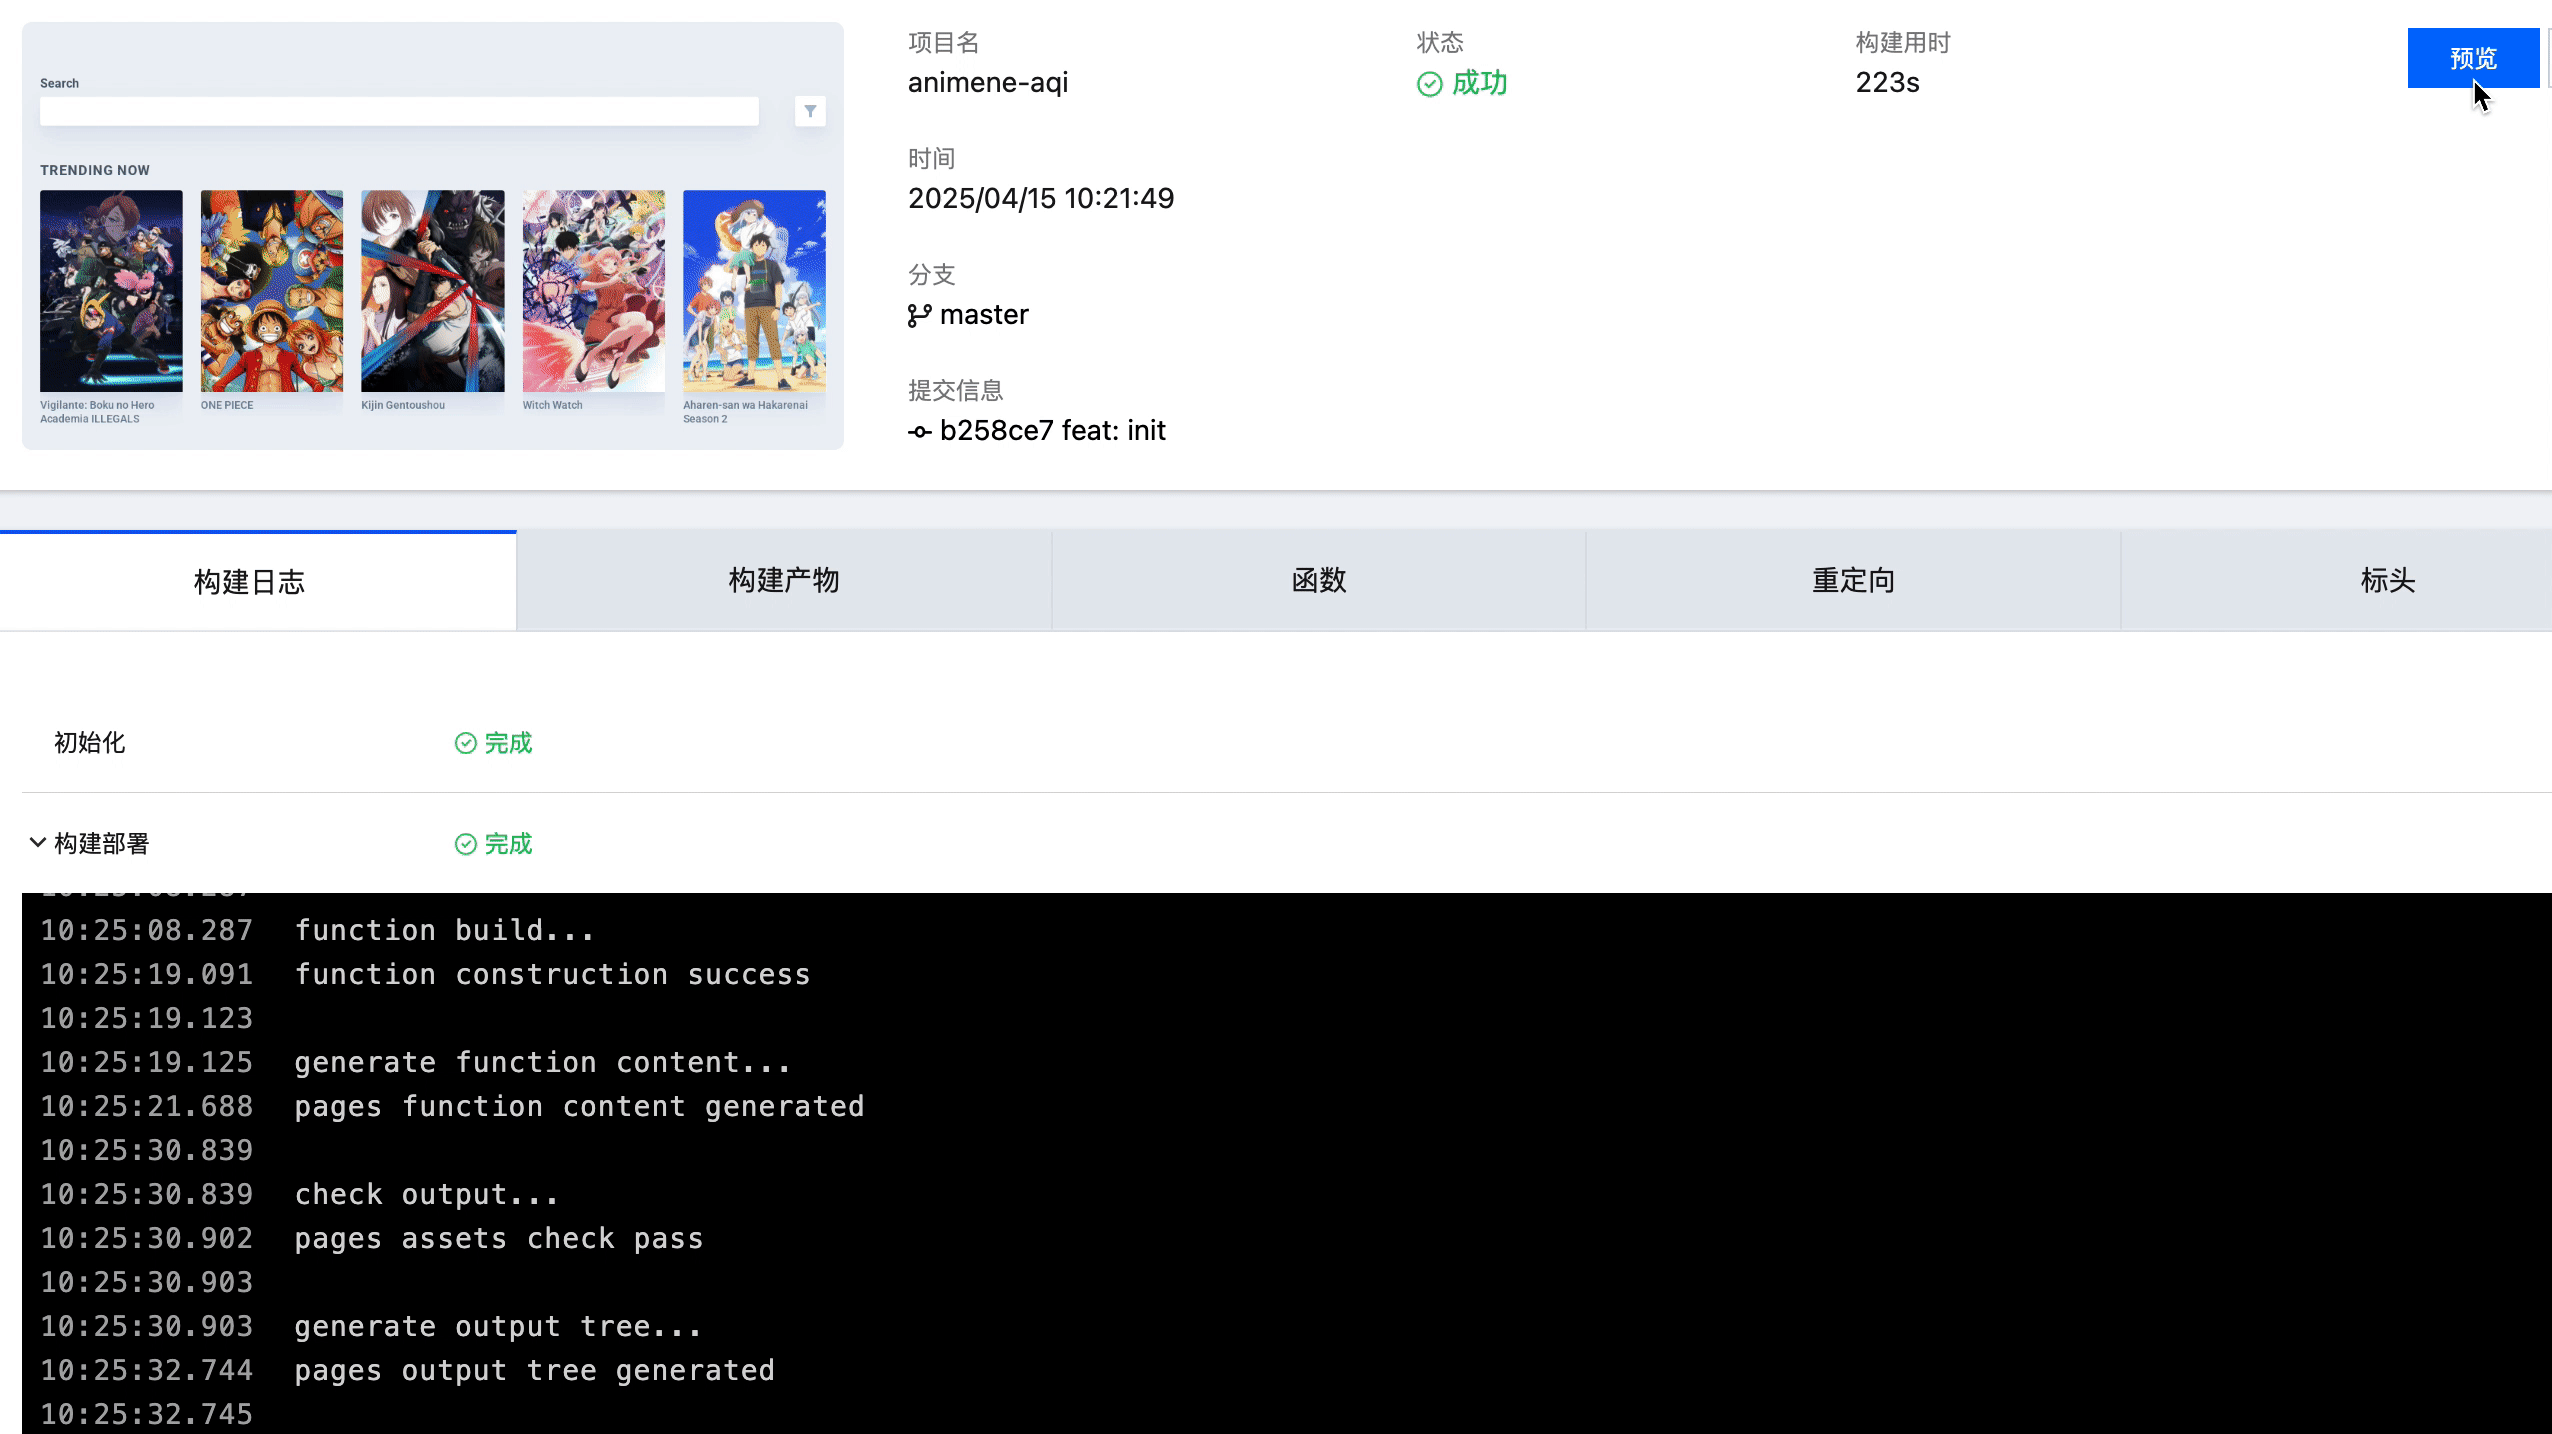Click the 构建部署 stage label
The height and width of the screenshot is (1434, 2552).
[101, 843]
